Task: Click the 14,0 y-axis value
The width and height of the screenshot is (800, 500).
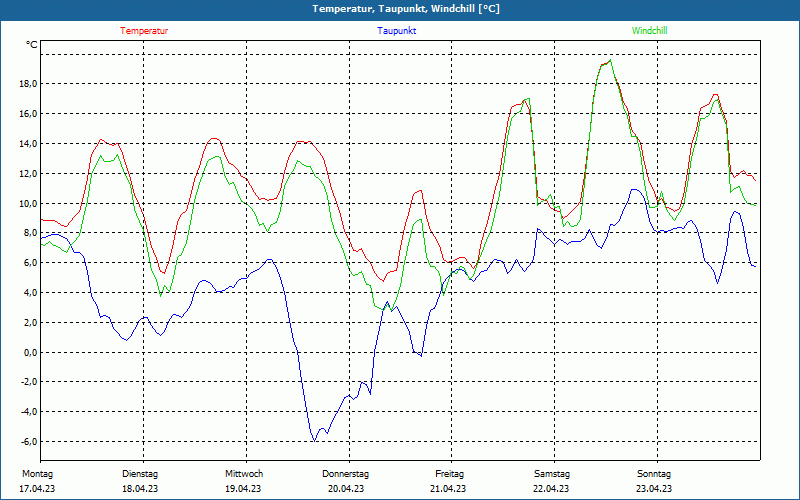Action: [28, 143]
